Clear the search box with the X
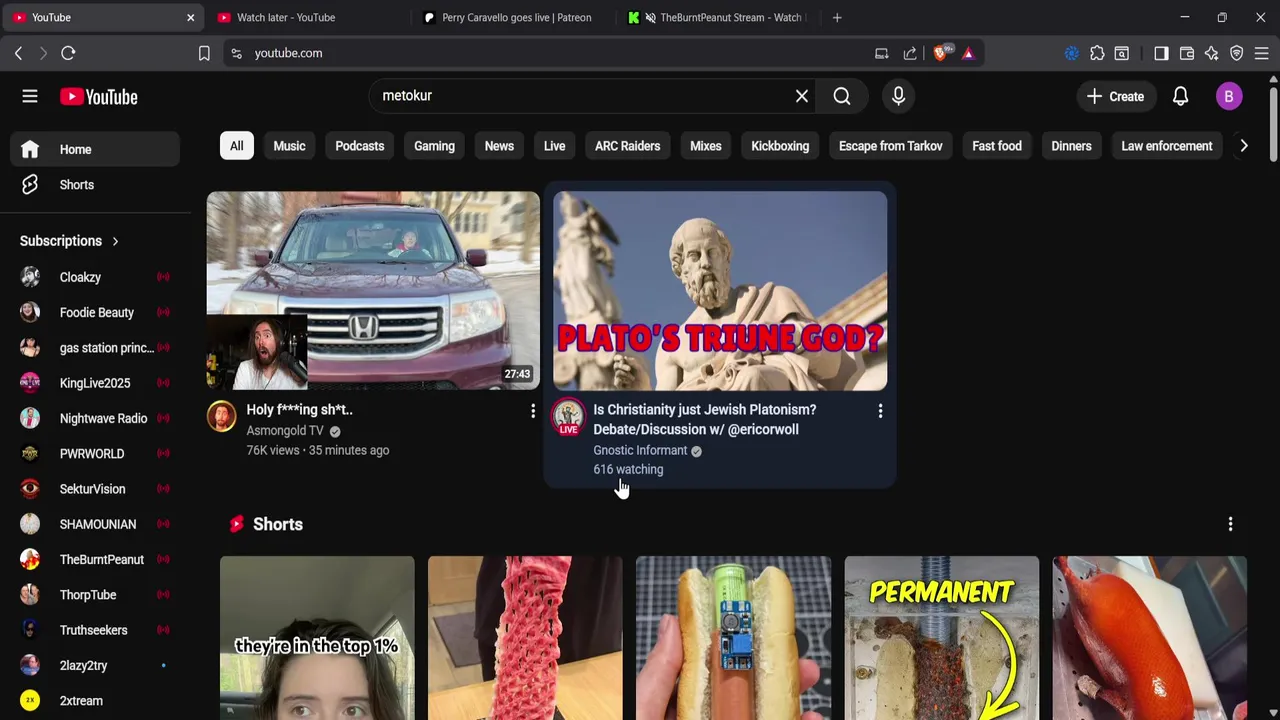 pyautogui.click(x=802, y=96)
